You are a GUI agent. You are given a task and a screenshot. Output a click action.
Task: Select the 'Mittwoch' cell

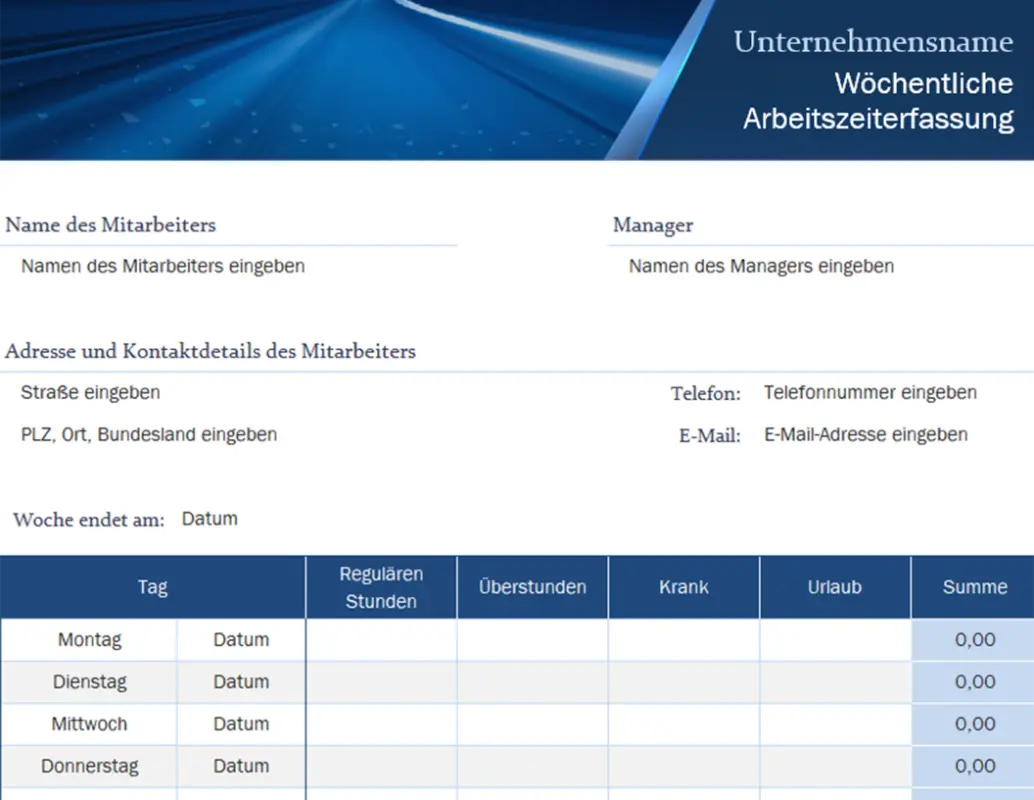(x=89, y=724)
